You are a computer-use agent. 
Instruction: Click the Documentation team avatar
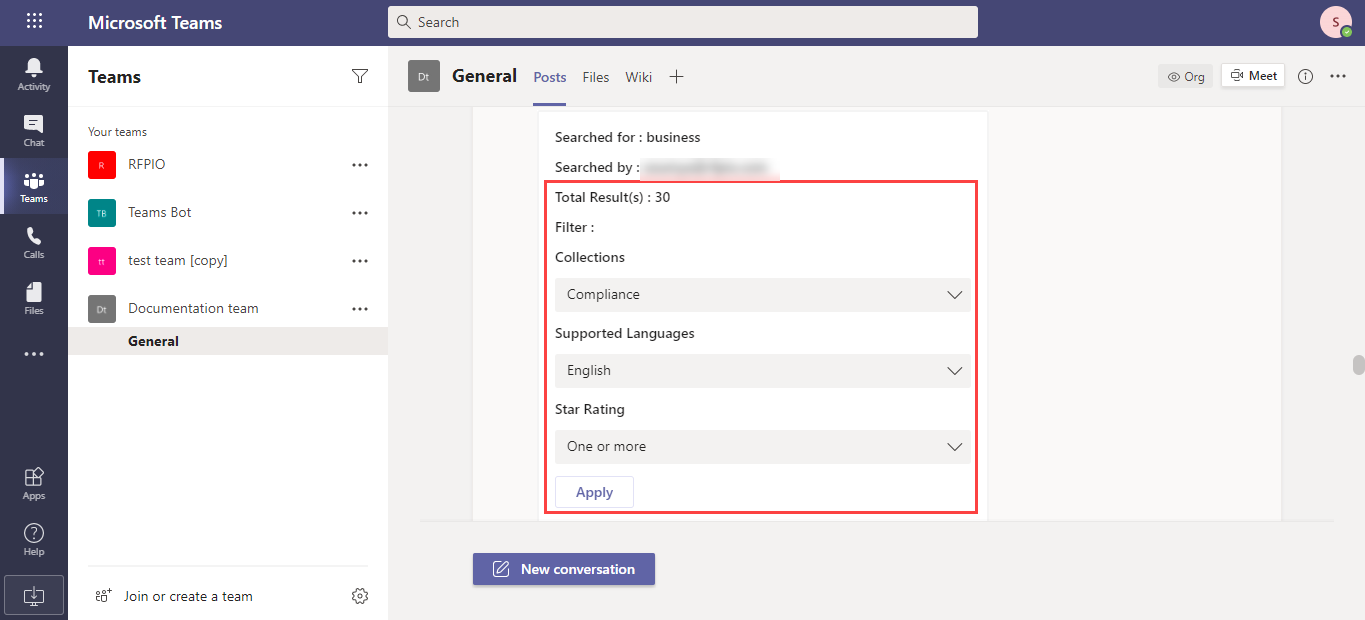pyautogui.click(x=102, y=309)
